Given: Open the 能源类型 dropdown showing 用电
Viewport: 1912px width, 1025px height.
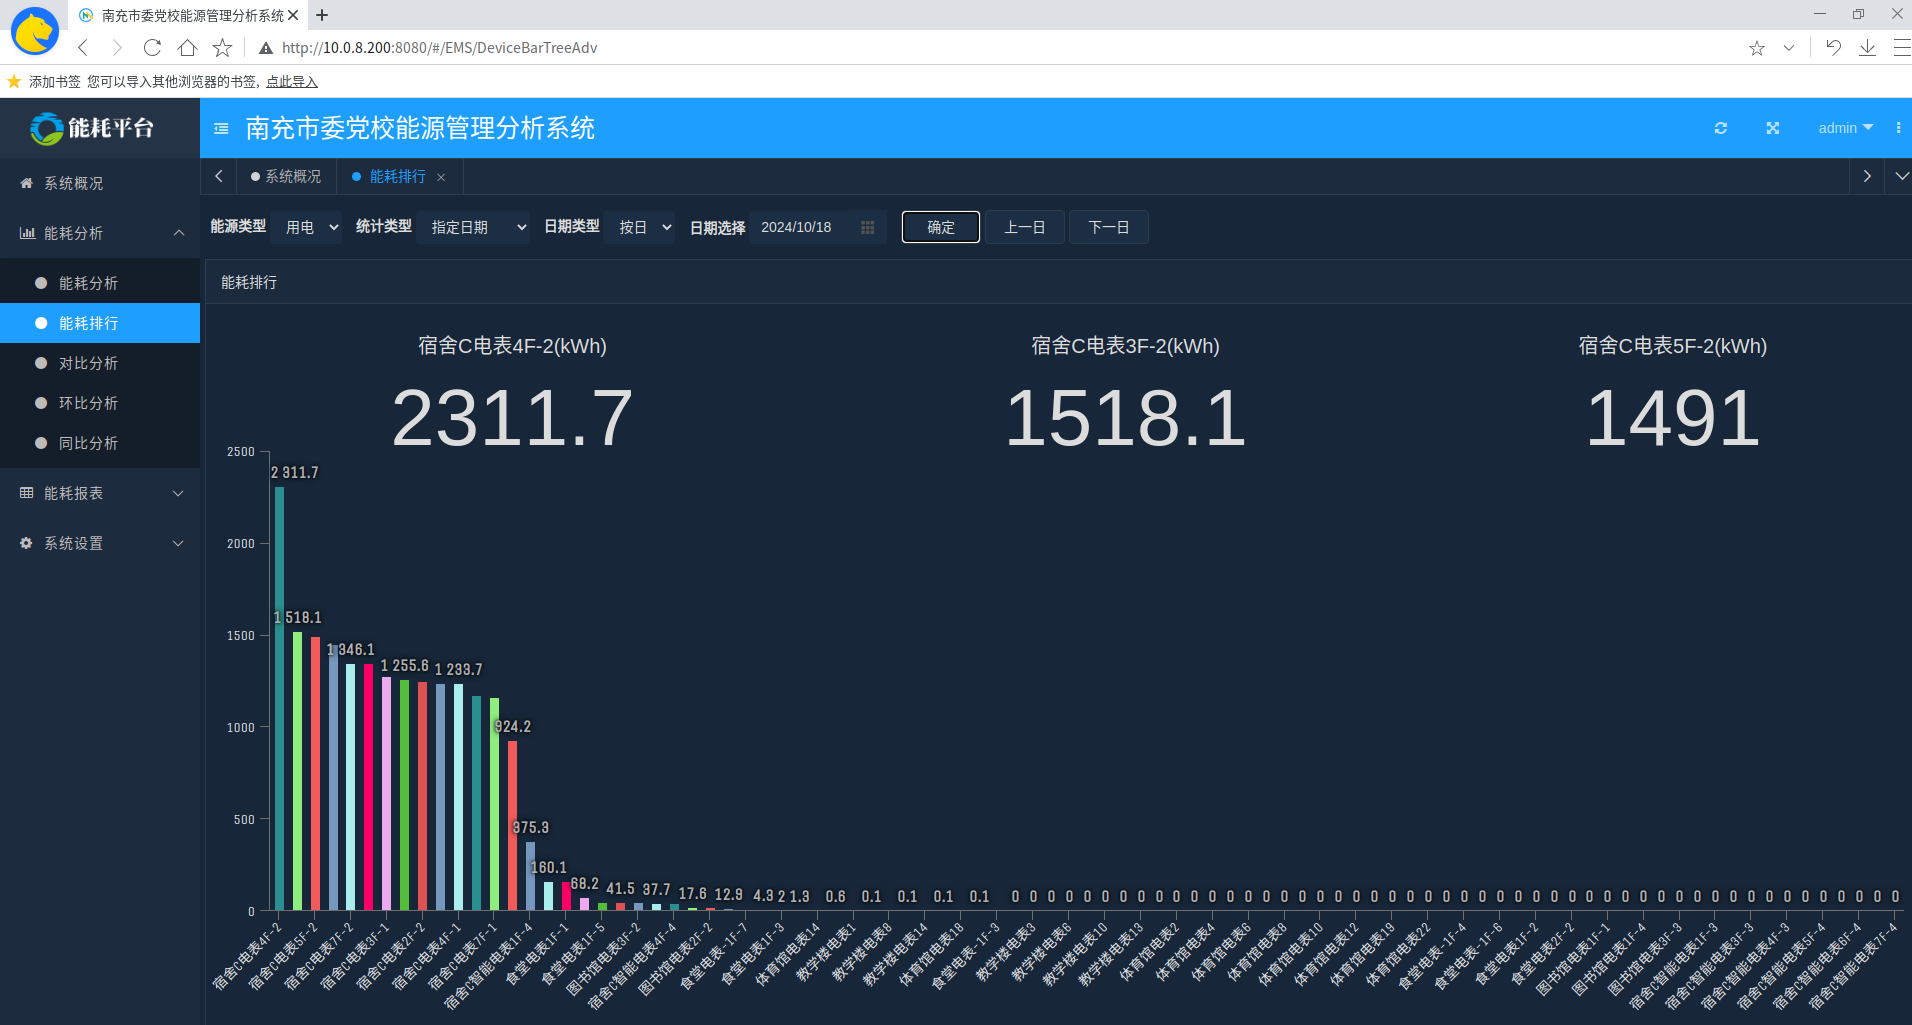Looking at the screenshot, I should tap(308, 227).
